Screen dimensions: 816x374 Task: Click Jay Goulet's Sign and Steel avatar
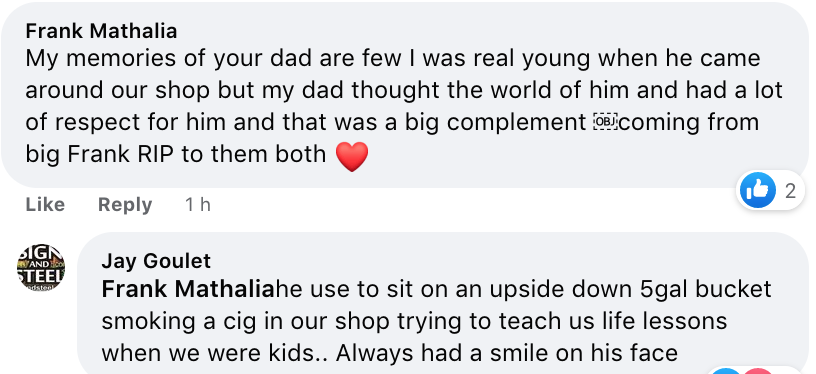coord(41,267)
